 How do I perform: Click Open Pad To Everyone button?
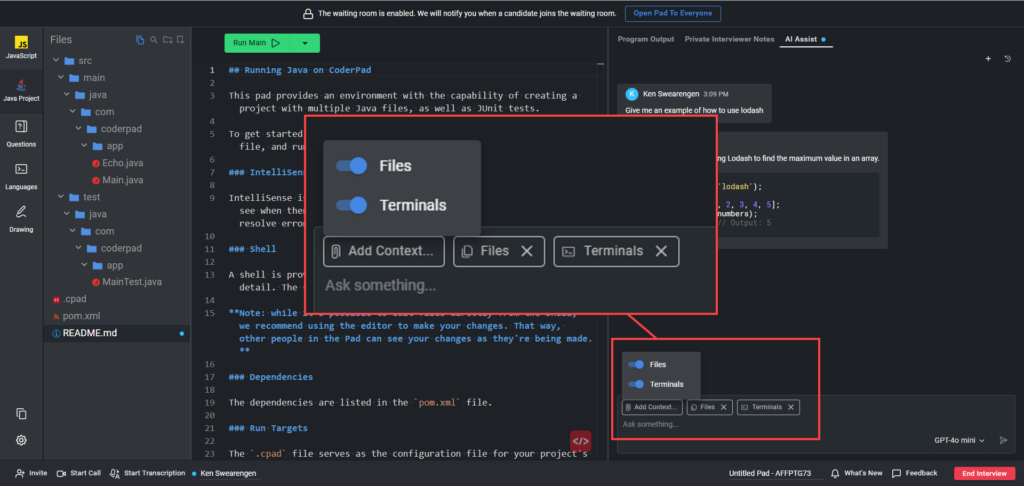point(673,13)
